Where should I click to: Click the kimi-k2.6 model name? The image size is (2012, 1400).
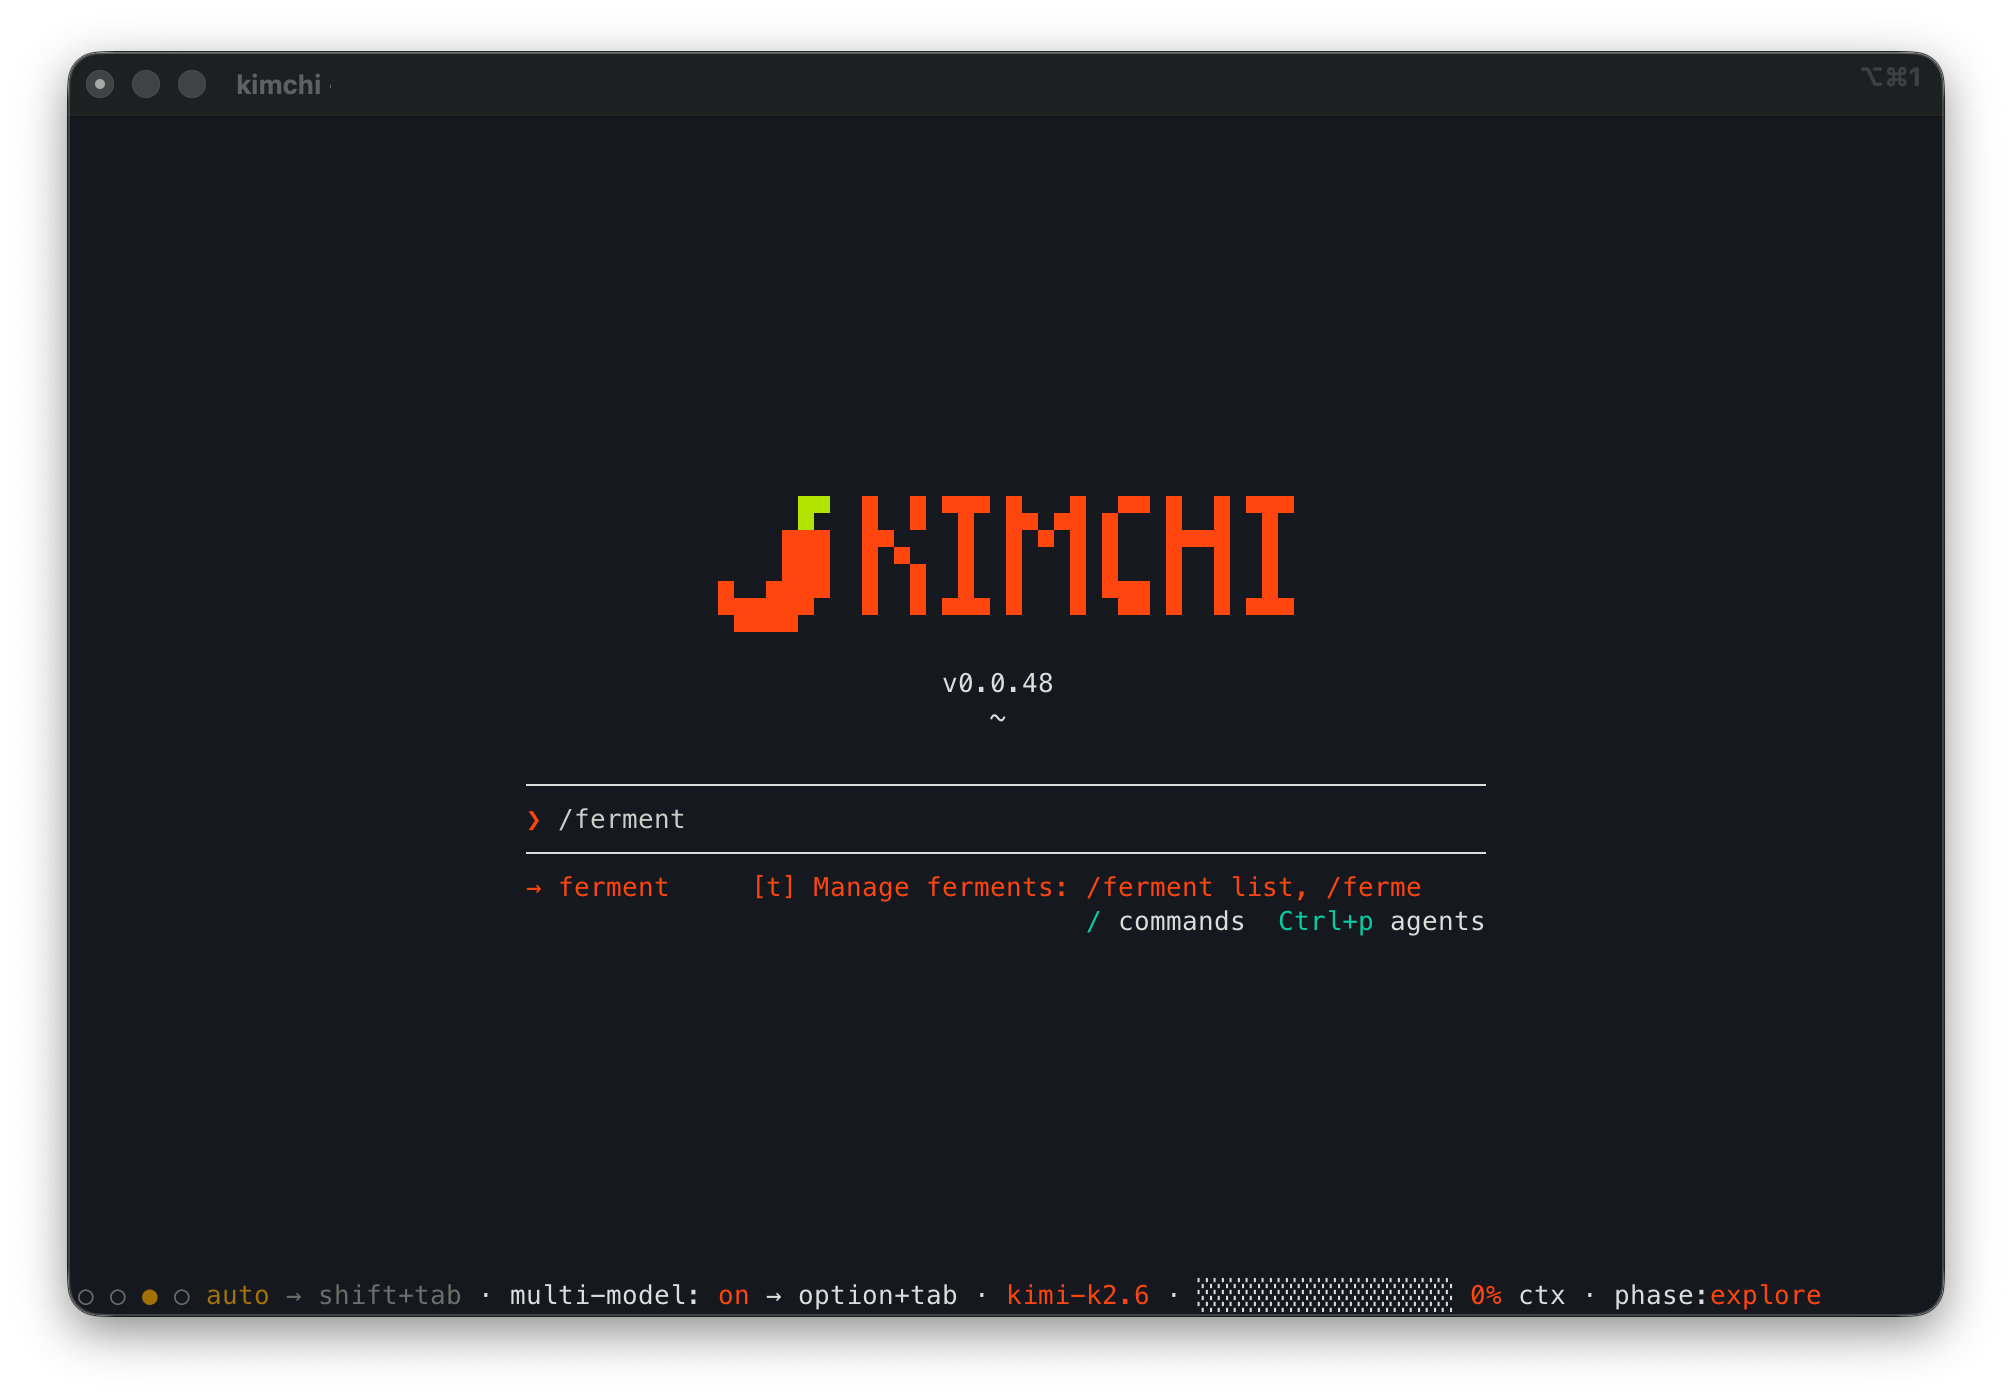pos(1077,1295)
